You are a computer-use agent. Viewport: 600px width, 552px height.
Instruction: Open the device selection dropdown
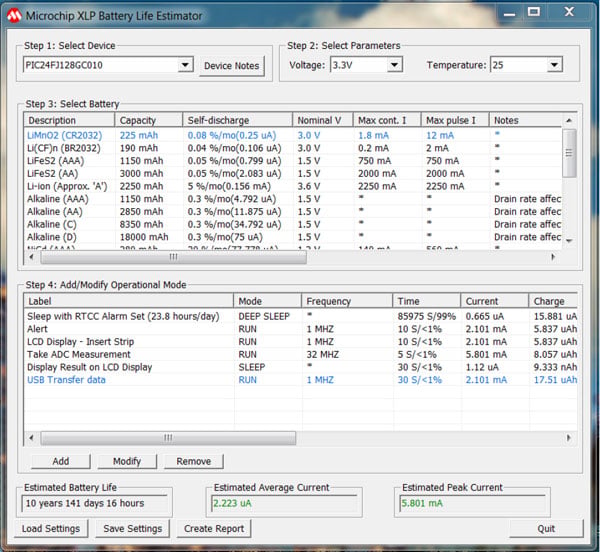pos(185,65)
